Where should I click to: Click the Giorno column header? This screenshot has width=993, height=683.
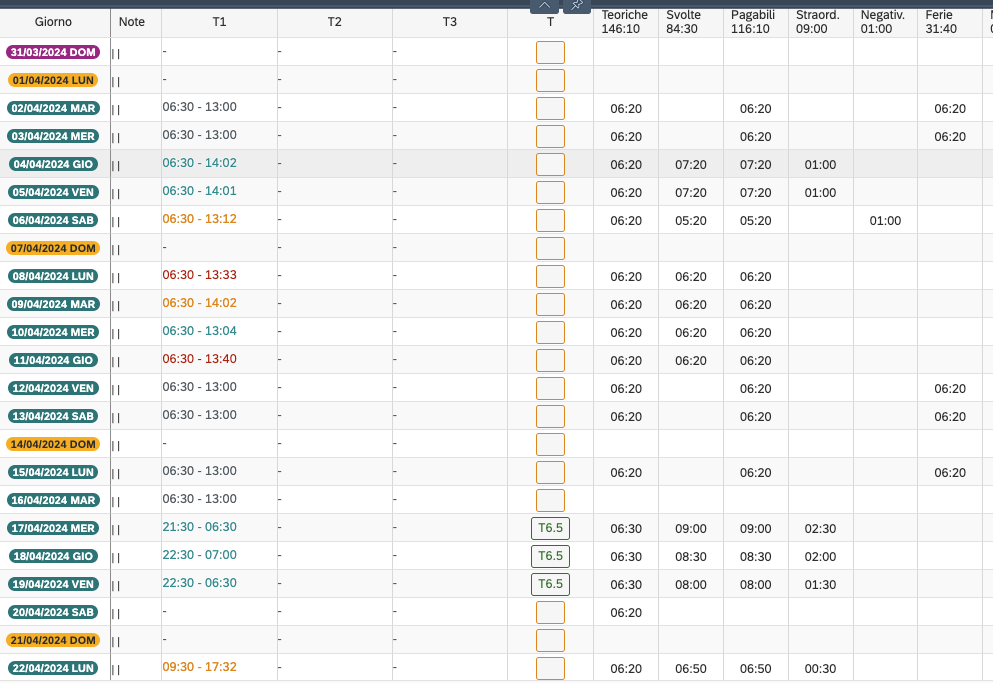(53, 22)
